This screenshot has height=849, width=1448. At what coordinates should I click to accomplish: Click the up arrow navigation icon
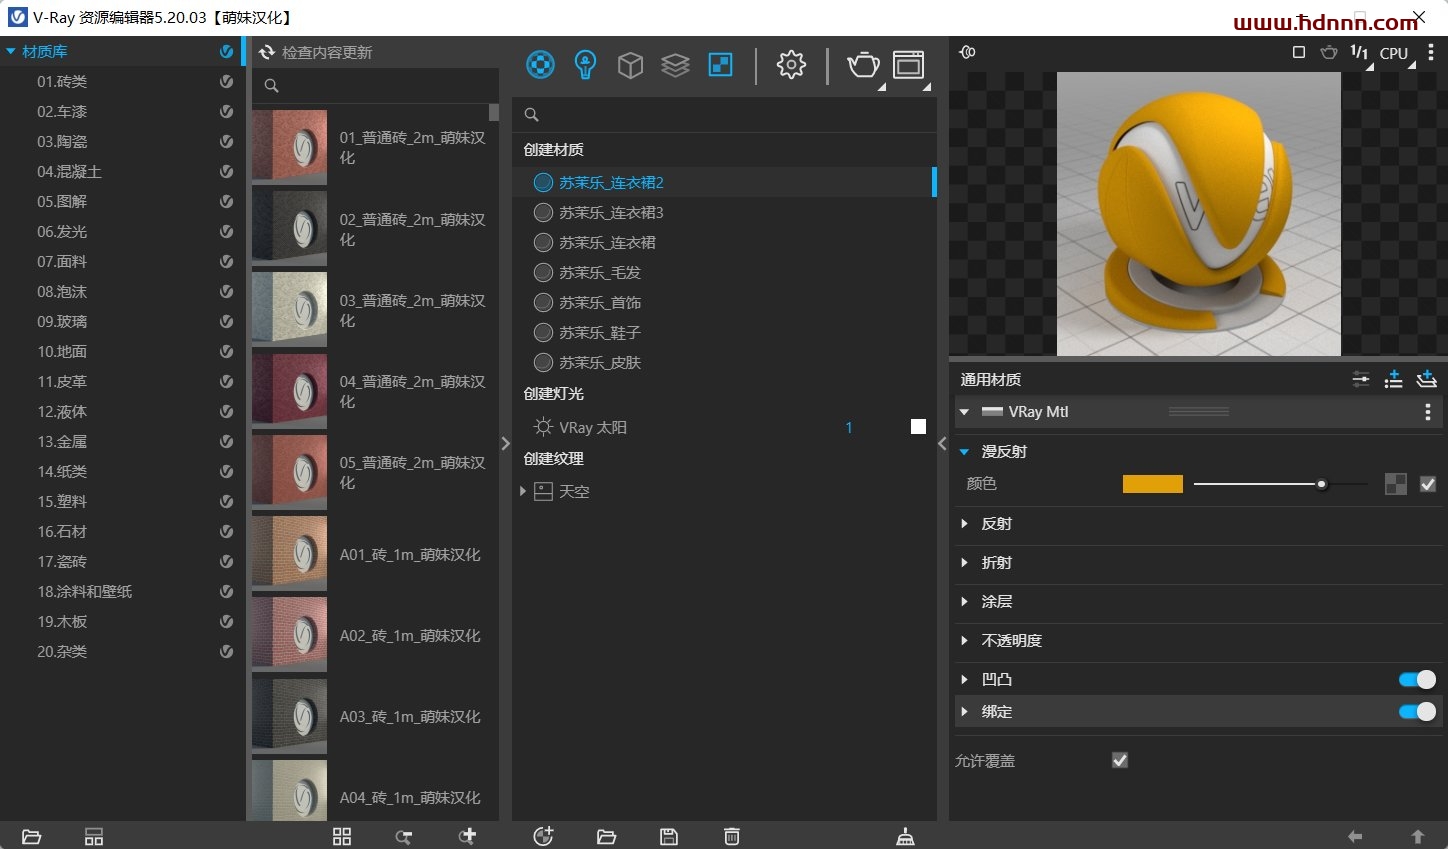pyautogui.click(x=1418, y=837)
